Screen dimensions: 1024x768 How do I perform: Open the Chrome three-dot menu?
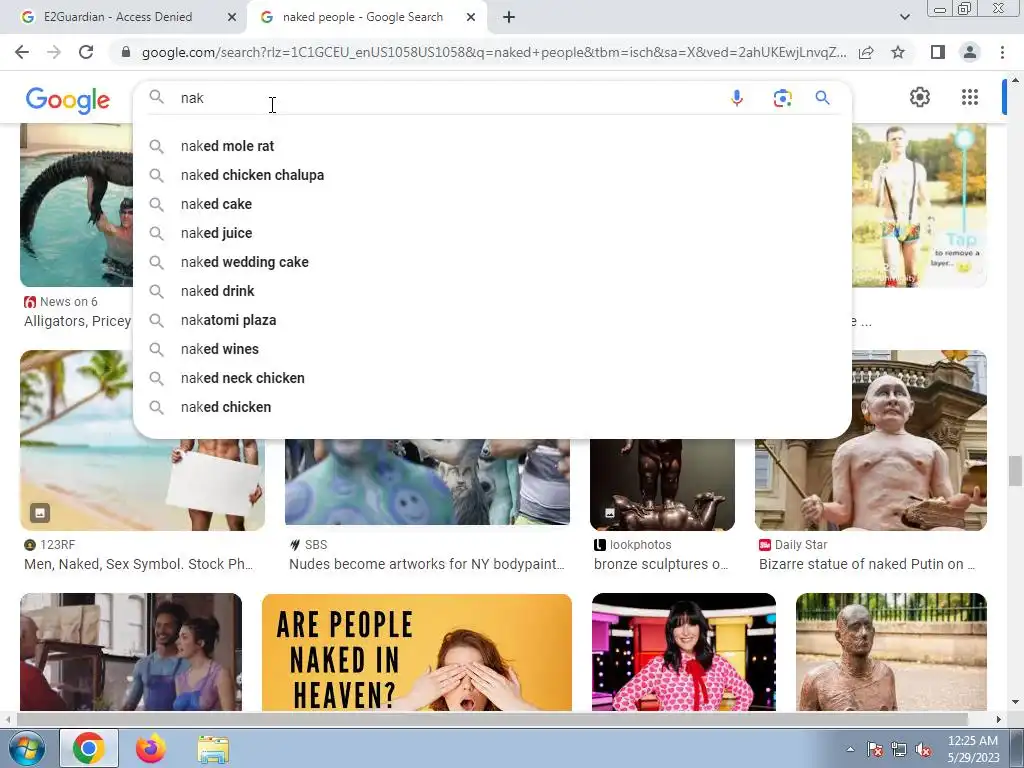1002,52
